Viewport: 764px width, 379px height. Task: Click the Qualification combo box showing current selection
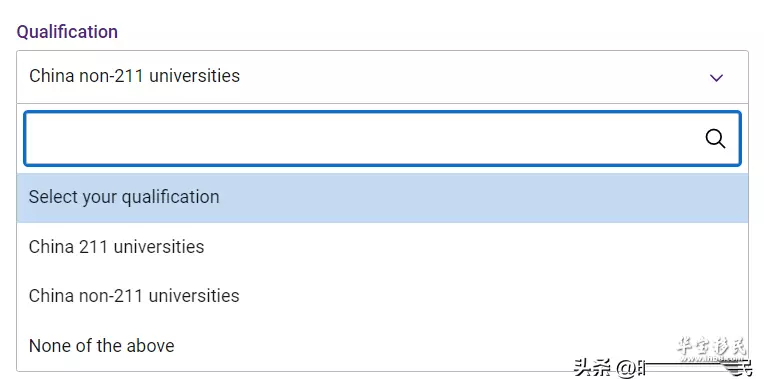point(382,77)
